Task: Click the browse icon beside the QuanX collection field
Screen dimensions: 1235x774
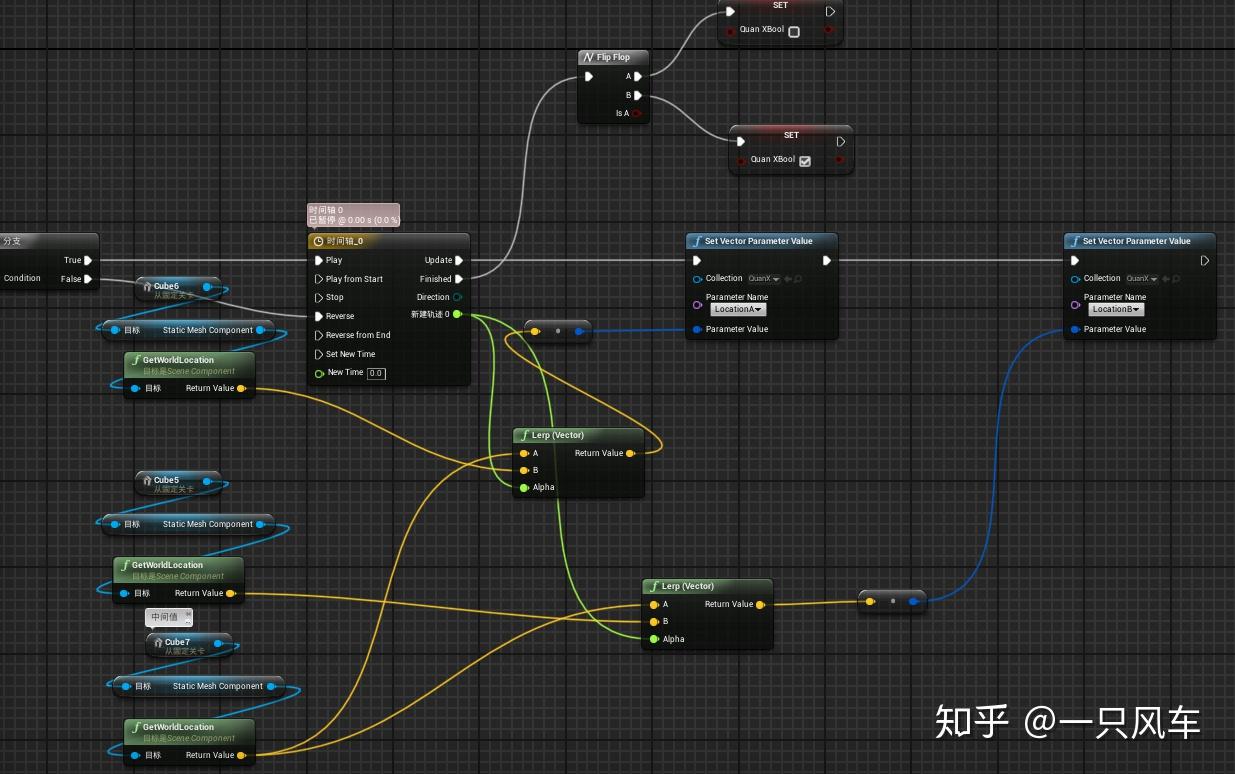Action: (796, 279)
